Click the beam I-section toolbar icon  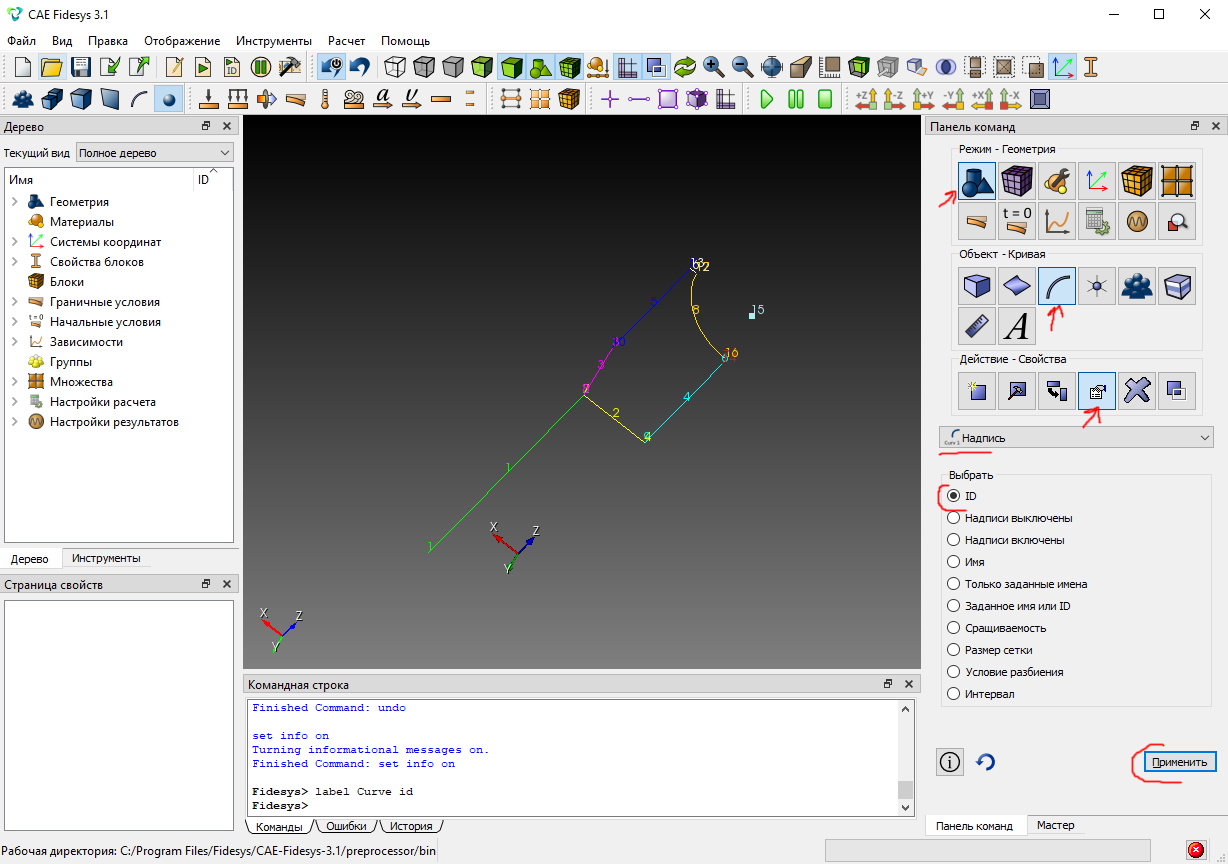[x=1091, y=67]
